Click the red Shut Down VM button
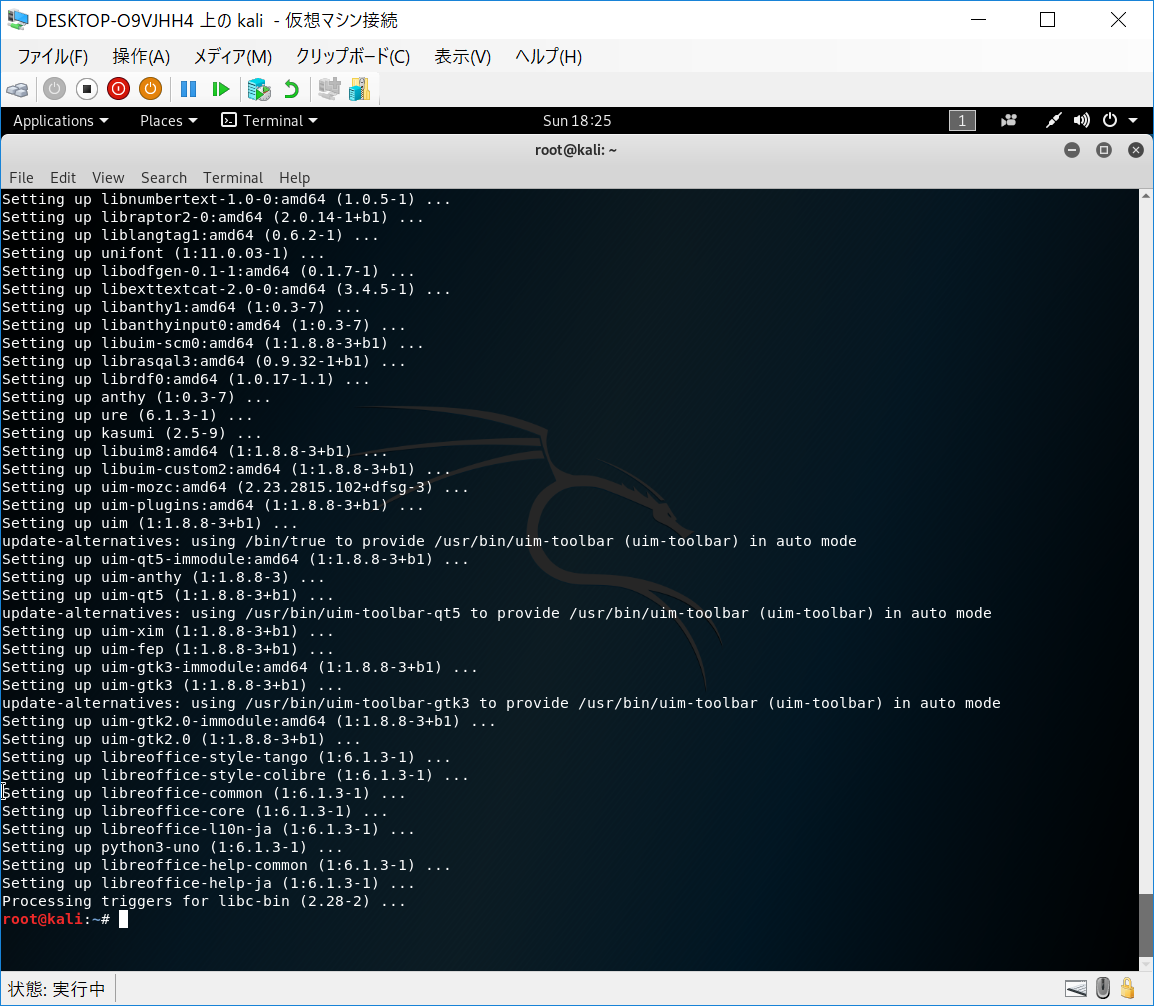 coord(118,89)
